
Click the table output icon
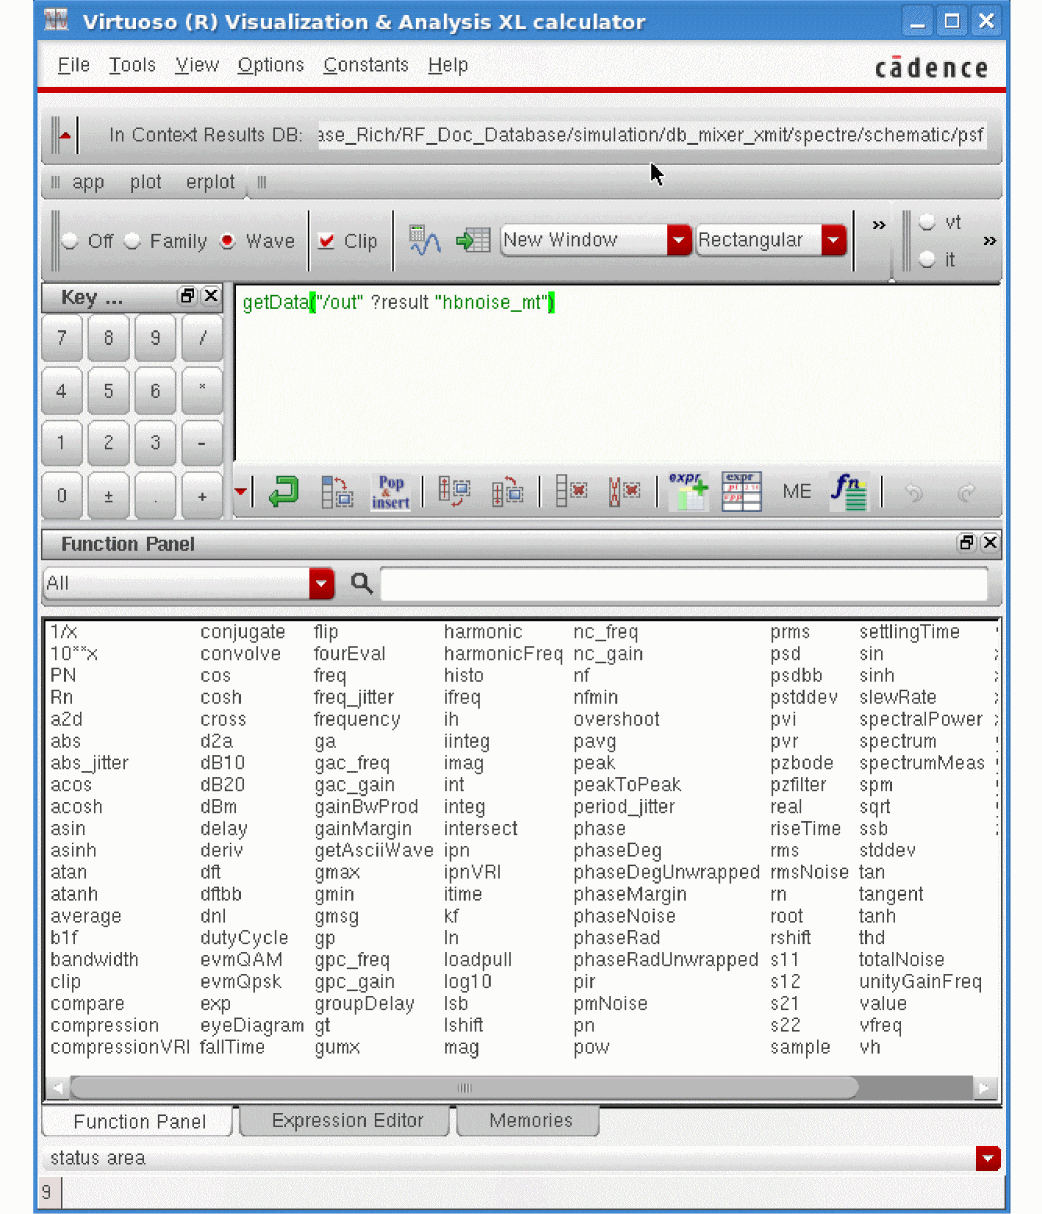click(x=472, y=241)
